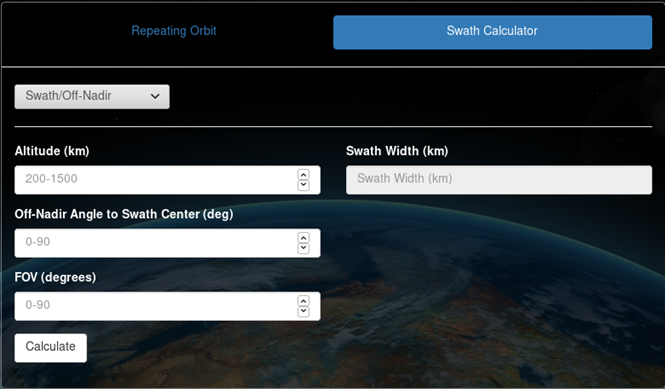Lower FOV using the down stepper
Viewport: 665px width, 389px height.
(x=303, y=312)
